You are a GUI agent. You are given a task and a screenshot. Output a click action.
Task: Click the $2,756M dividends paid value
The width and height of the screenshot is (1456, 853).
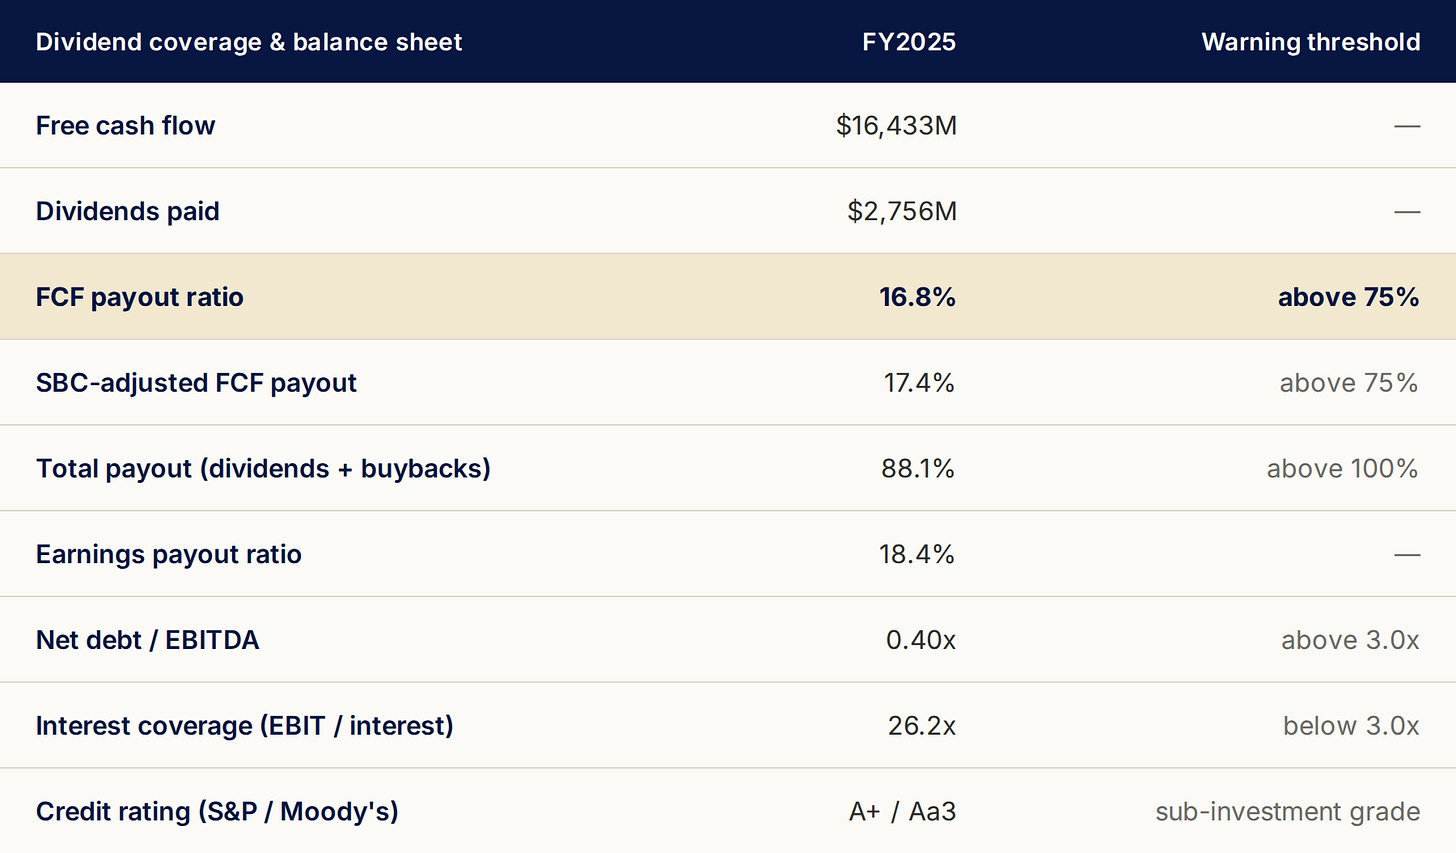[x=902, y=211]
